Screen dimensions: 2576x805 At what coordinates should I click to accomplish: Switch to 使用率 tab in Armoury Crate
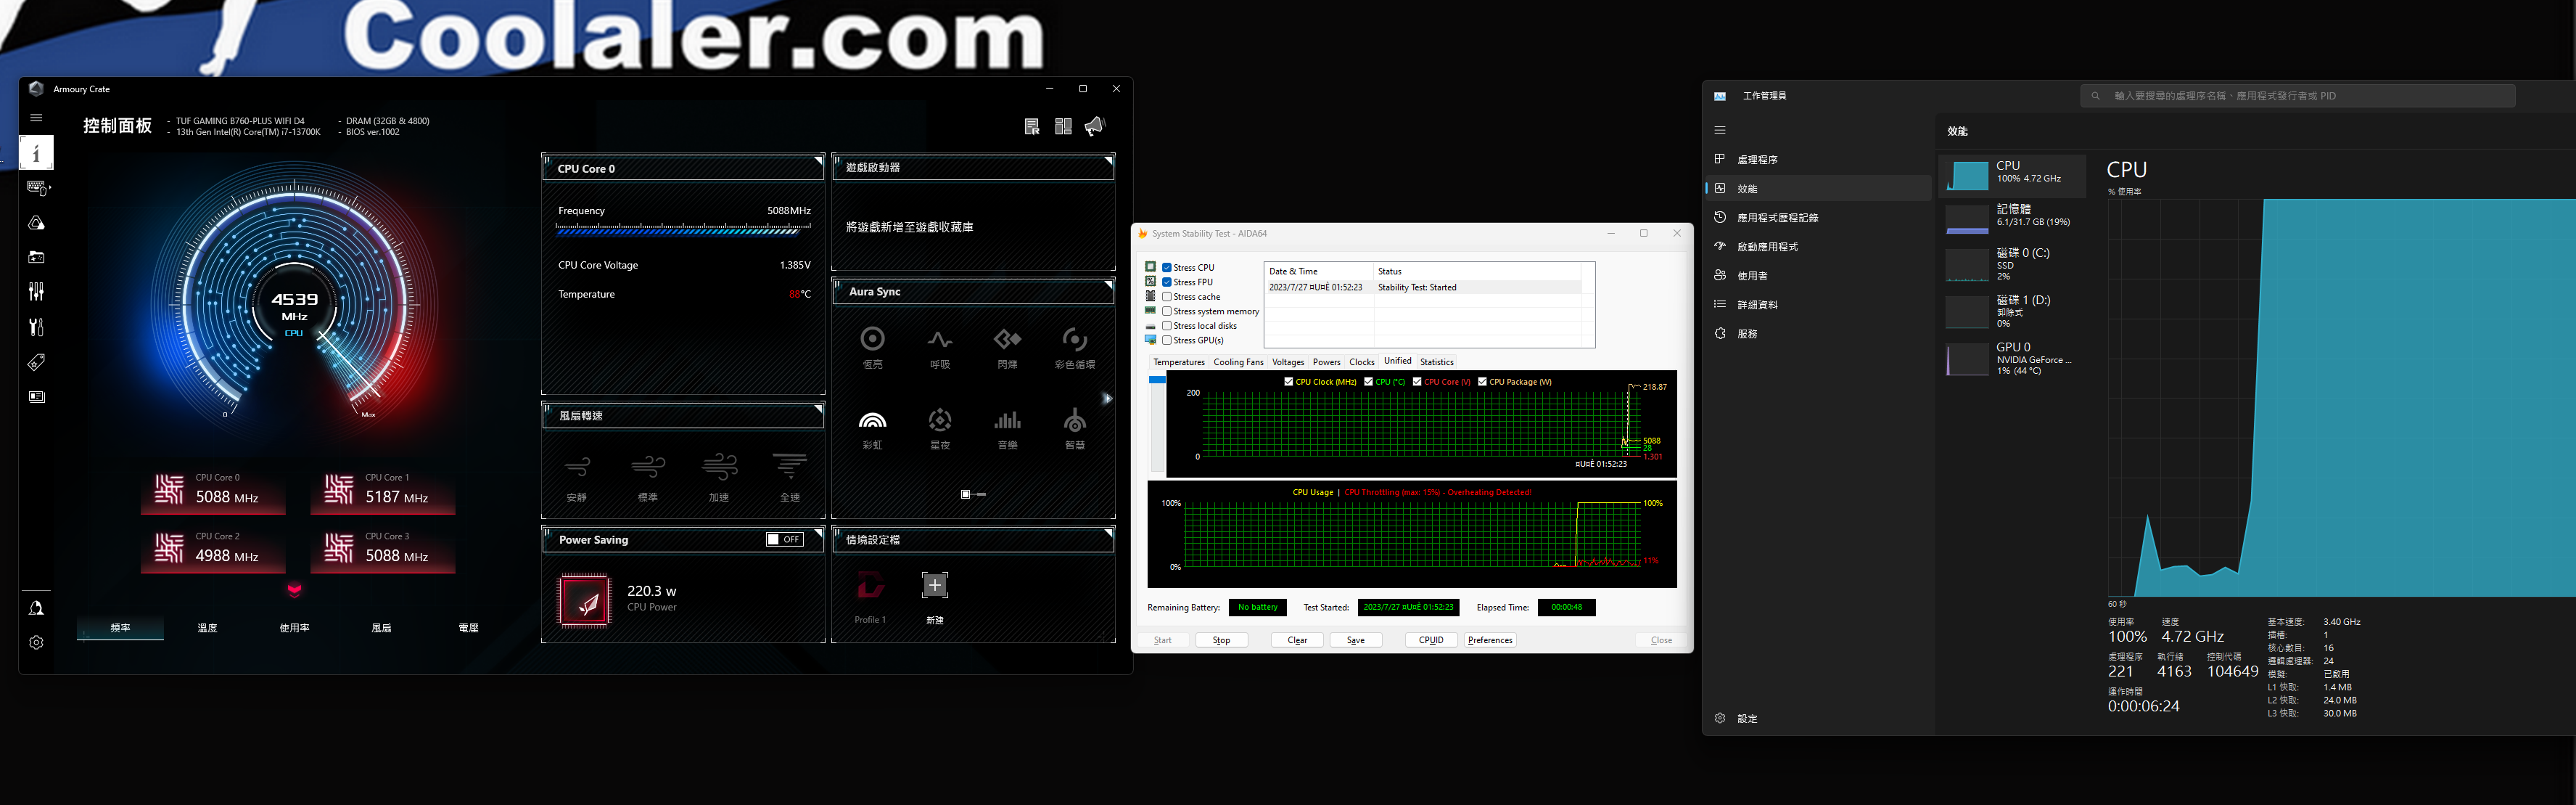tap(294, 628)
